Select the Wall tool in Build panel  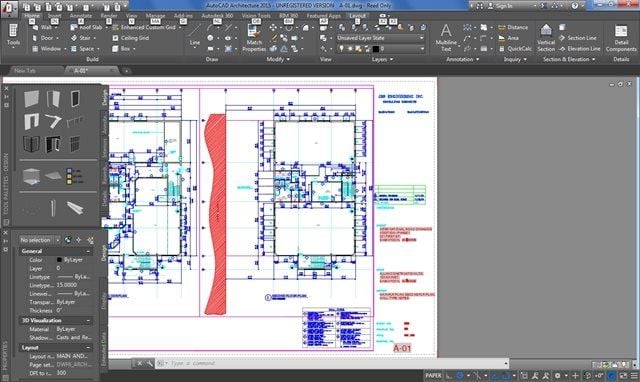coord(42,27)
